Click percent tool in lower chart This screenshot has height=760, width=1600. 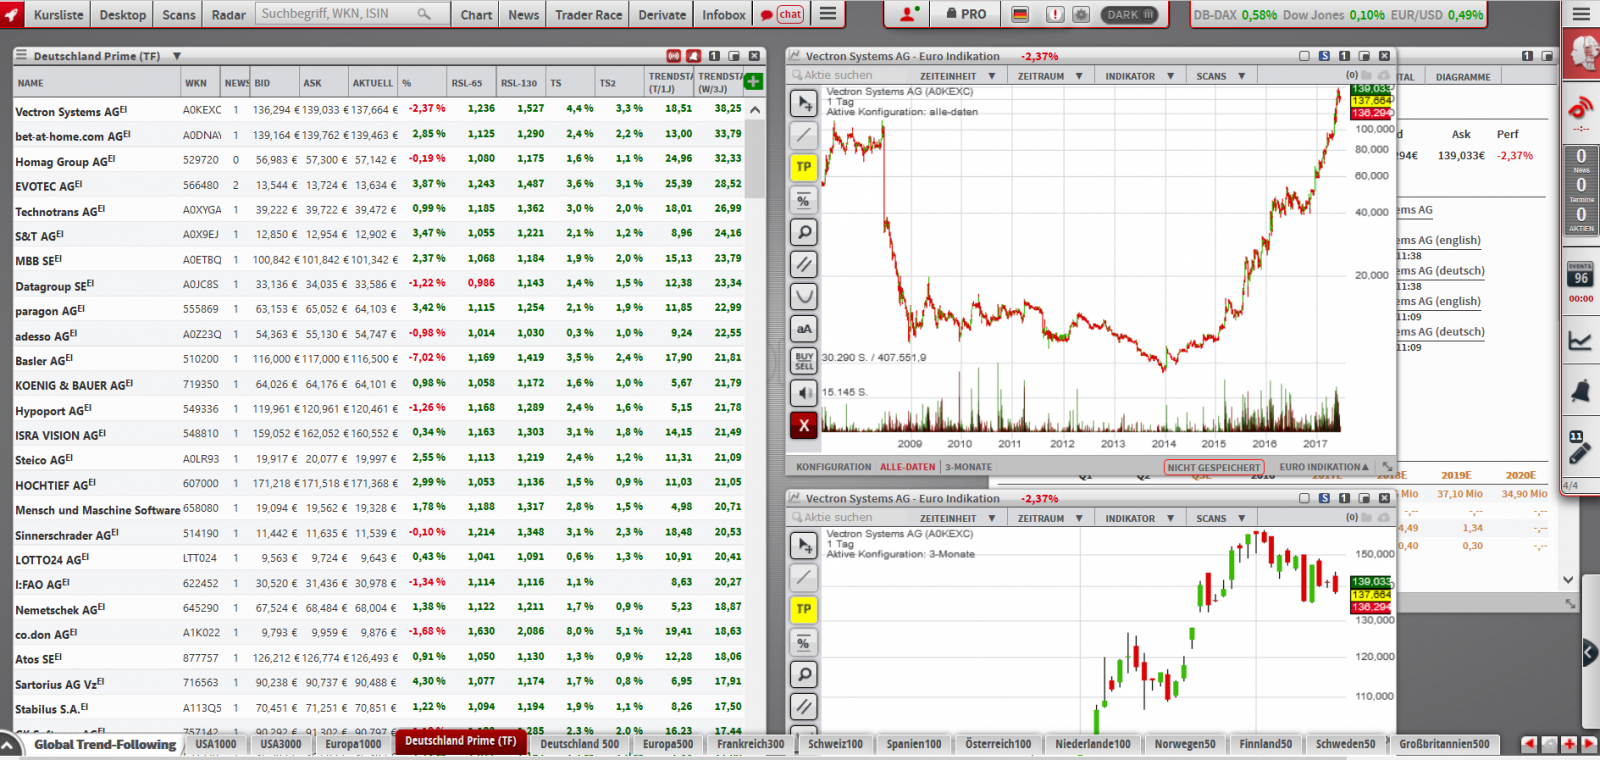[x=804, y=642]
